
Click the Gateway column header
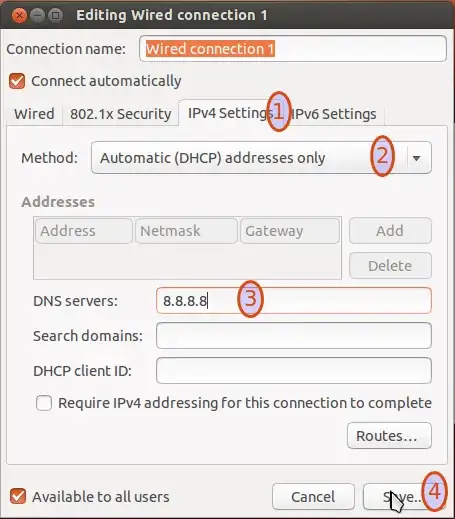pyautogui.click(x=290, y=231)
